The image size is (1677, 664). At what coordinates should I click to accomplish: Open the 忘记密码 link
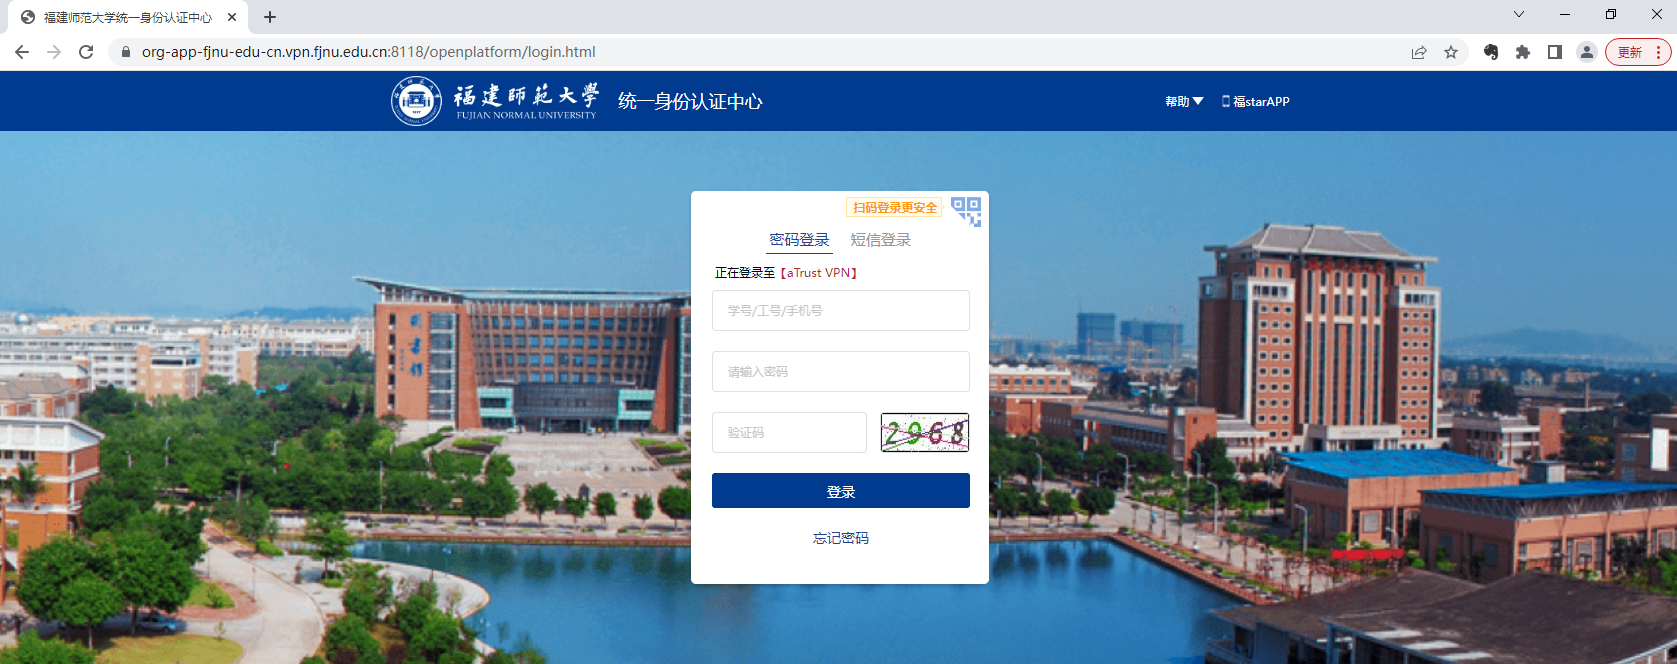point(840,538)
